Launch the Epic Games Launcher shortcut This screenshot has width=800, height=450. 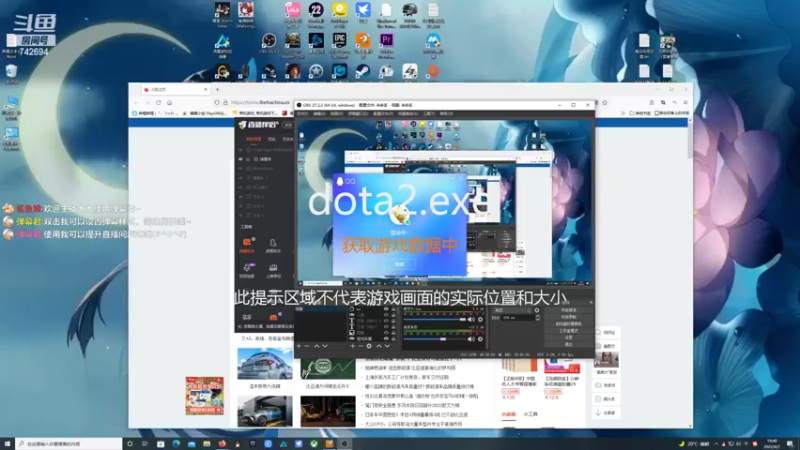click(x=339, y=42)
